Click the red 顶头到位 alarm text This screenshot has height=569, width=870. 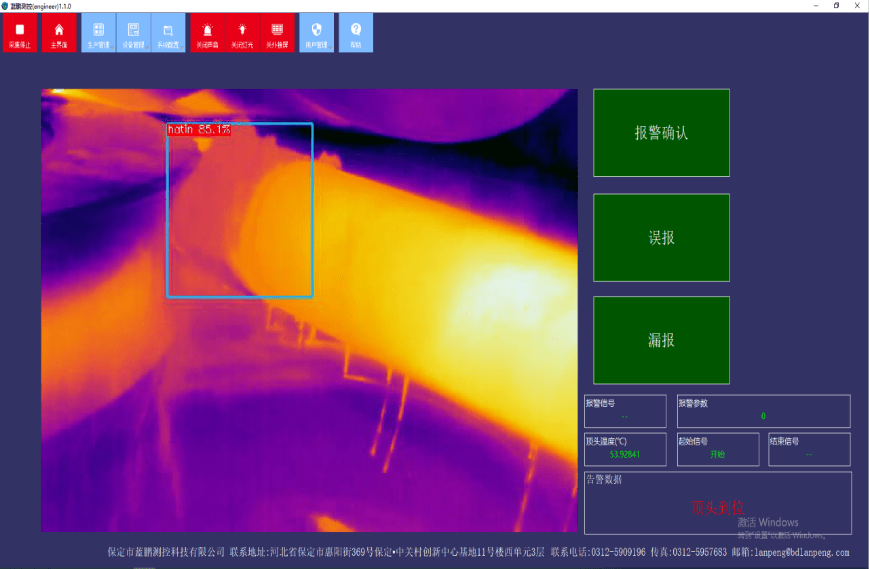click(717, 508)
